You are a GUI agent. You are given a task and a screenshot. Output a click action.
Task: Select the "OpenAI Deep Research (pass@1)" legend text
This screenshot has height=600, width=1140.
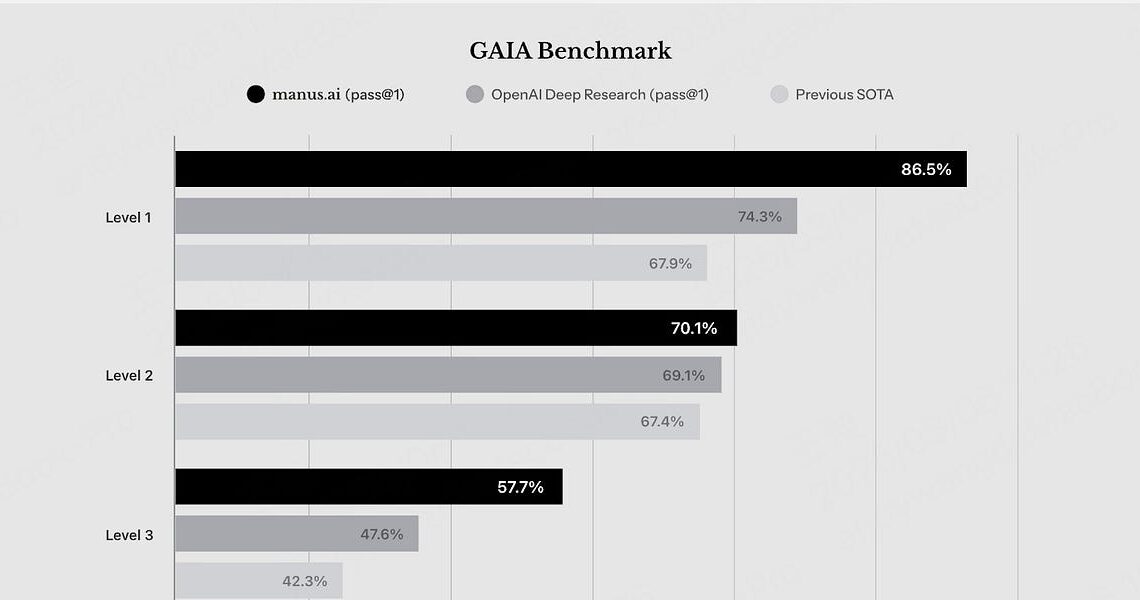(599, 95)
